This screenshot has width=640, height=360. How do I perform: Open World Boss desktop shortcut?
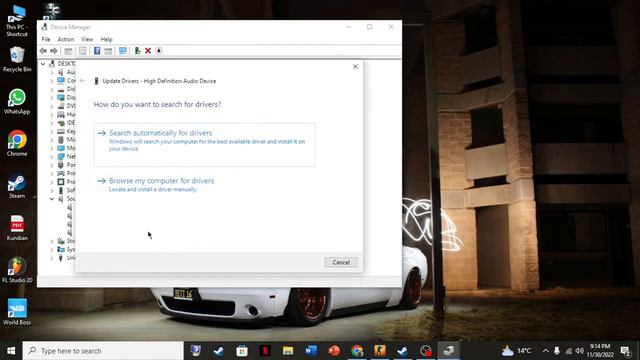[x=17, y=312]
